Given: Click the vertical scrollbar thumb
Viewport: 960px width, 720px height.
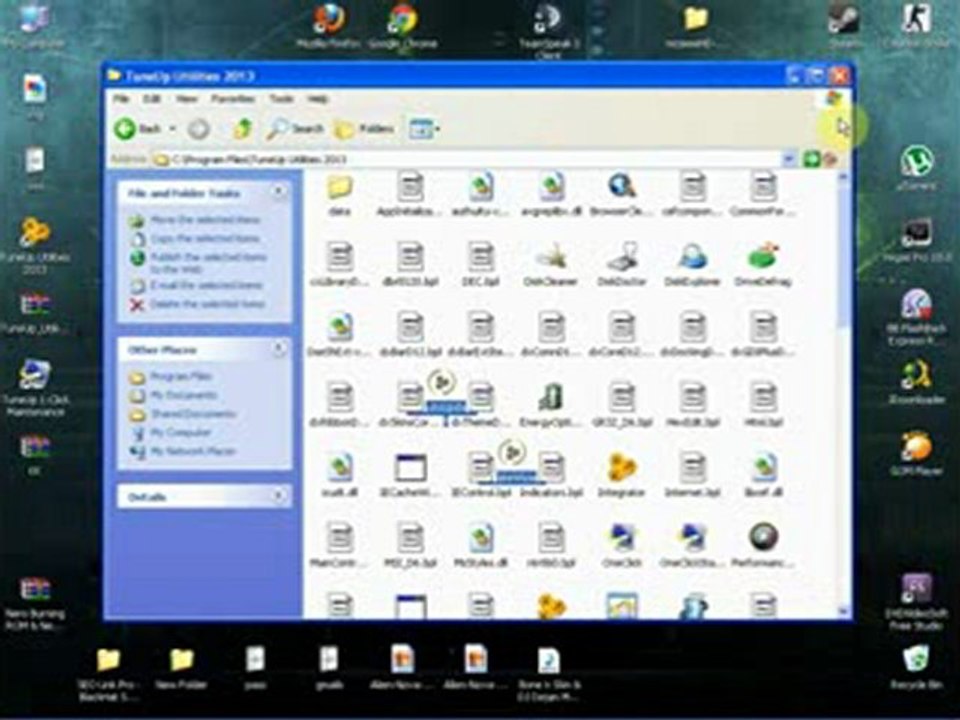Looking at the screenshot, I should pyautogui.click(x=843, y=256).
